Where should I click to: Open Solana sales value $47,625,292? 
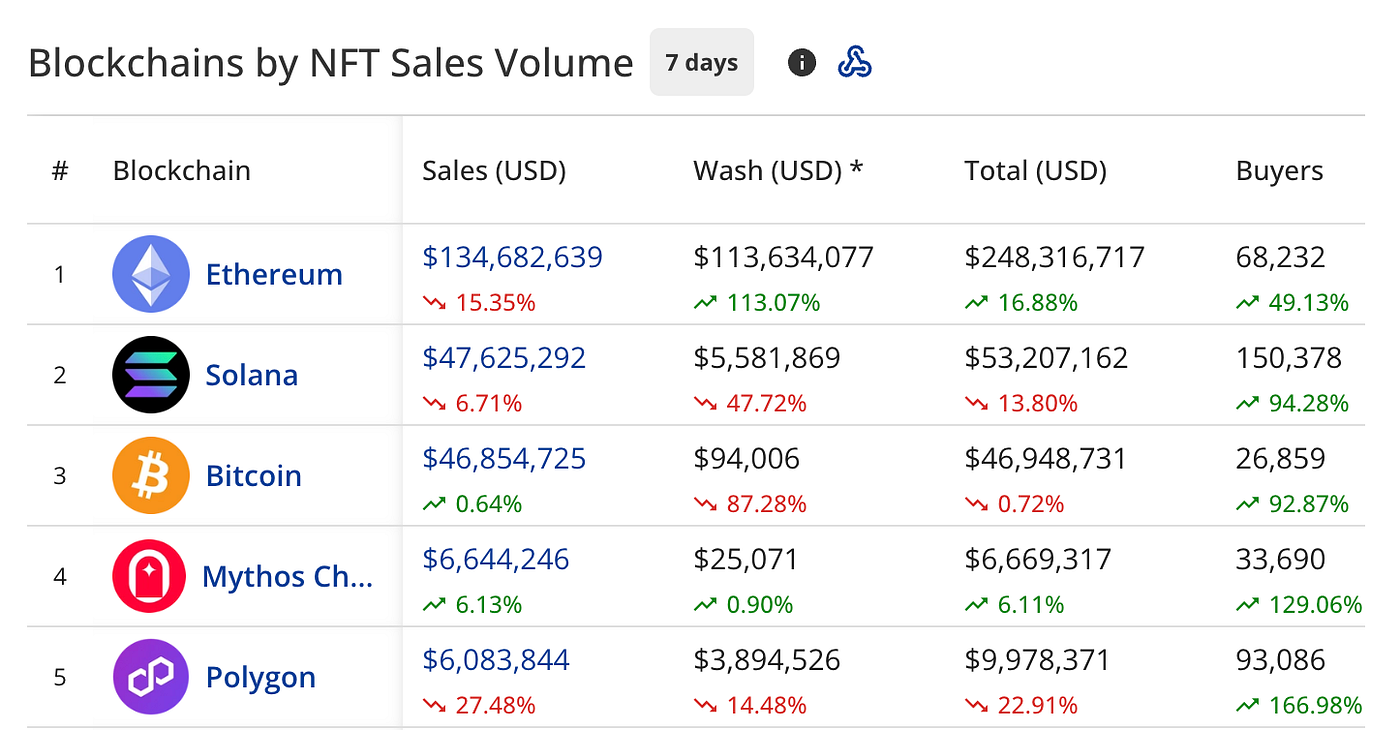(x=505, y=358)
